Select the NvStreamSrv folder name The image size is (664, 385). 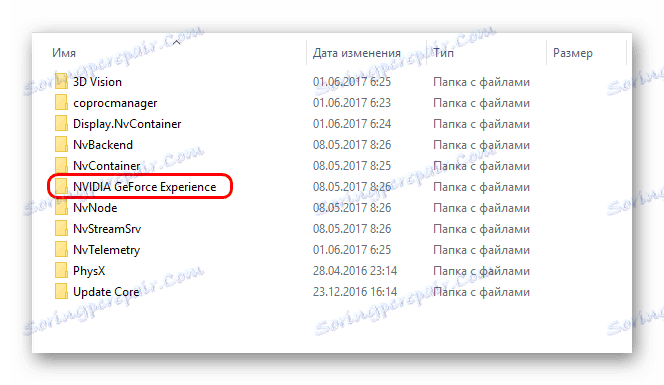point(107,229)
